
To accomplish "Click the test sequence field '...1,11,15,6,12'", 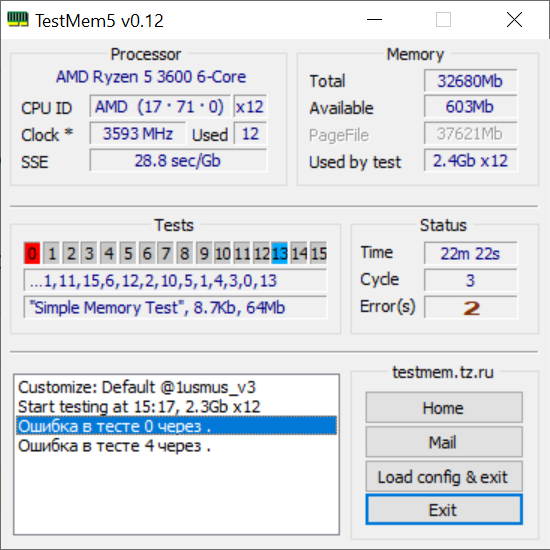I will pos(175,280).
